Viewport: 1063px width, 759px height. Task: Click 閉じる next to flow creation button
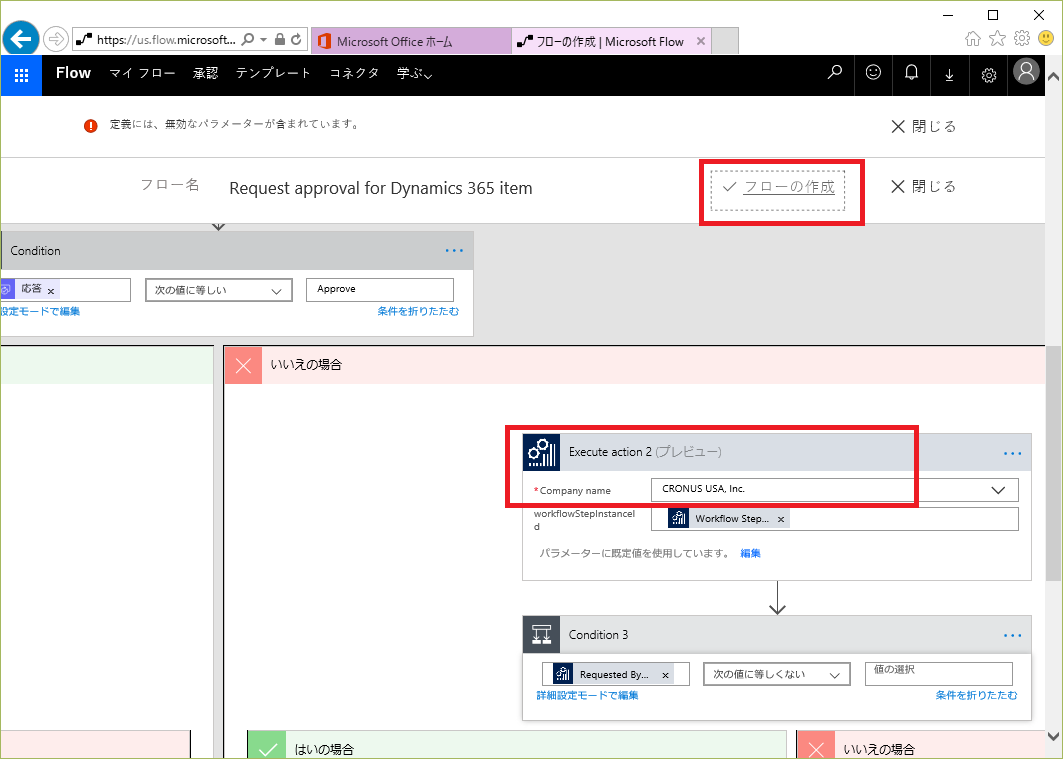tap(923, 186)
